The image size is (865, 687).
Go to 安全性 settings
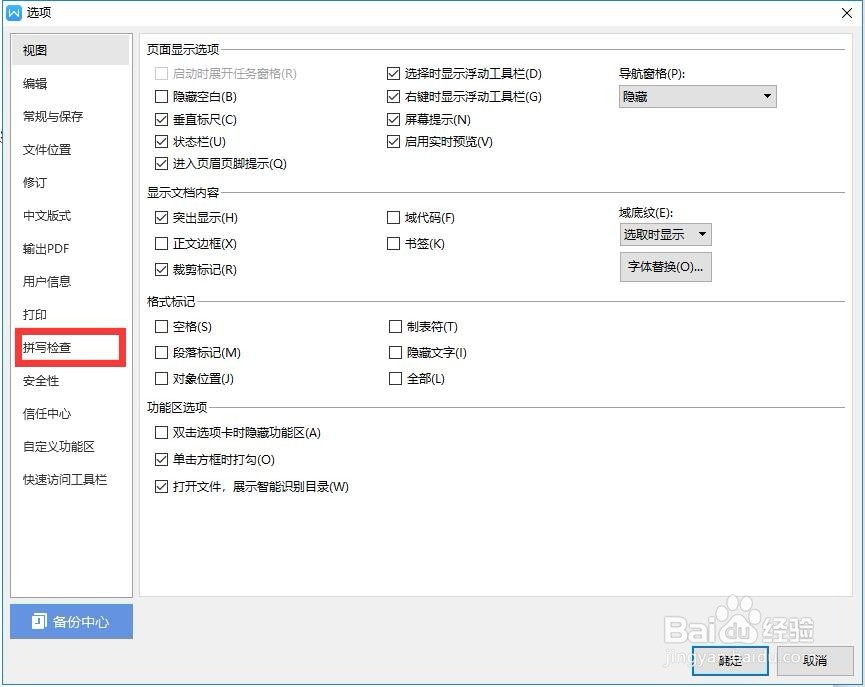tap(41, 381)
